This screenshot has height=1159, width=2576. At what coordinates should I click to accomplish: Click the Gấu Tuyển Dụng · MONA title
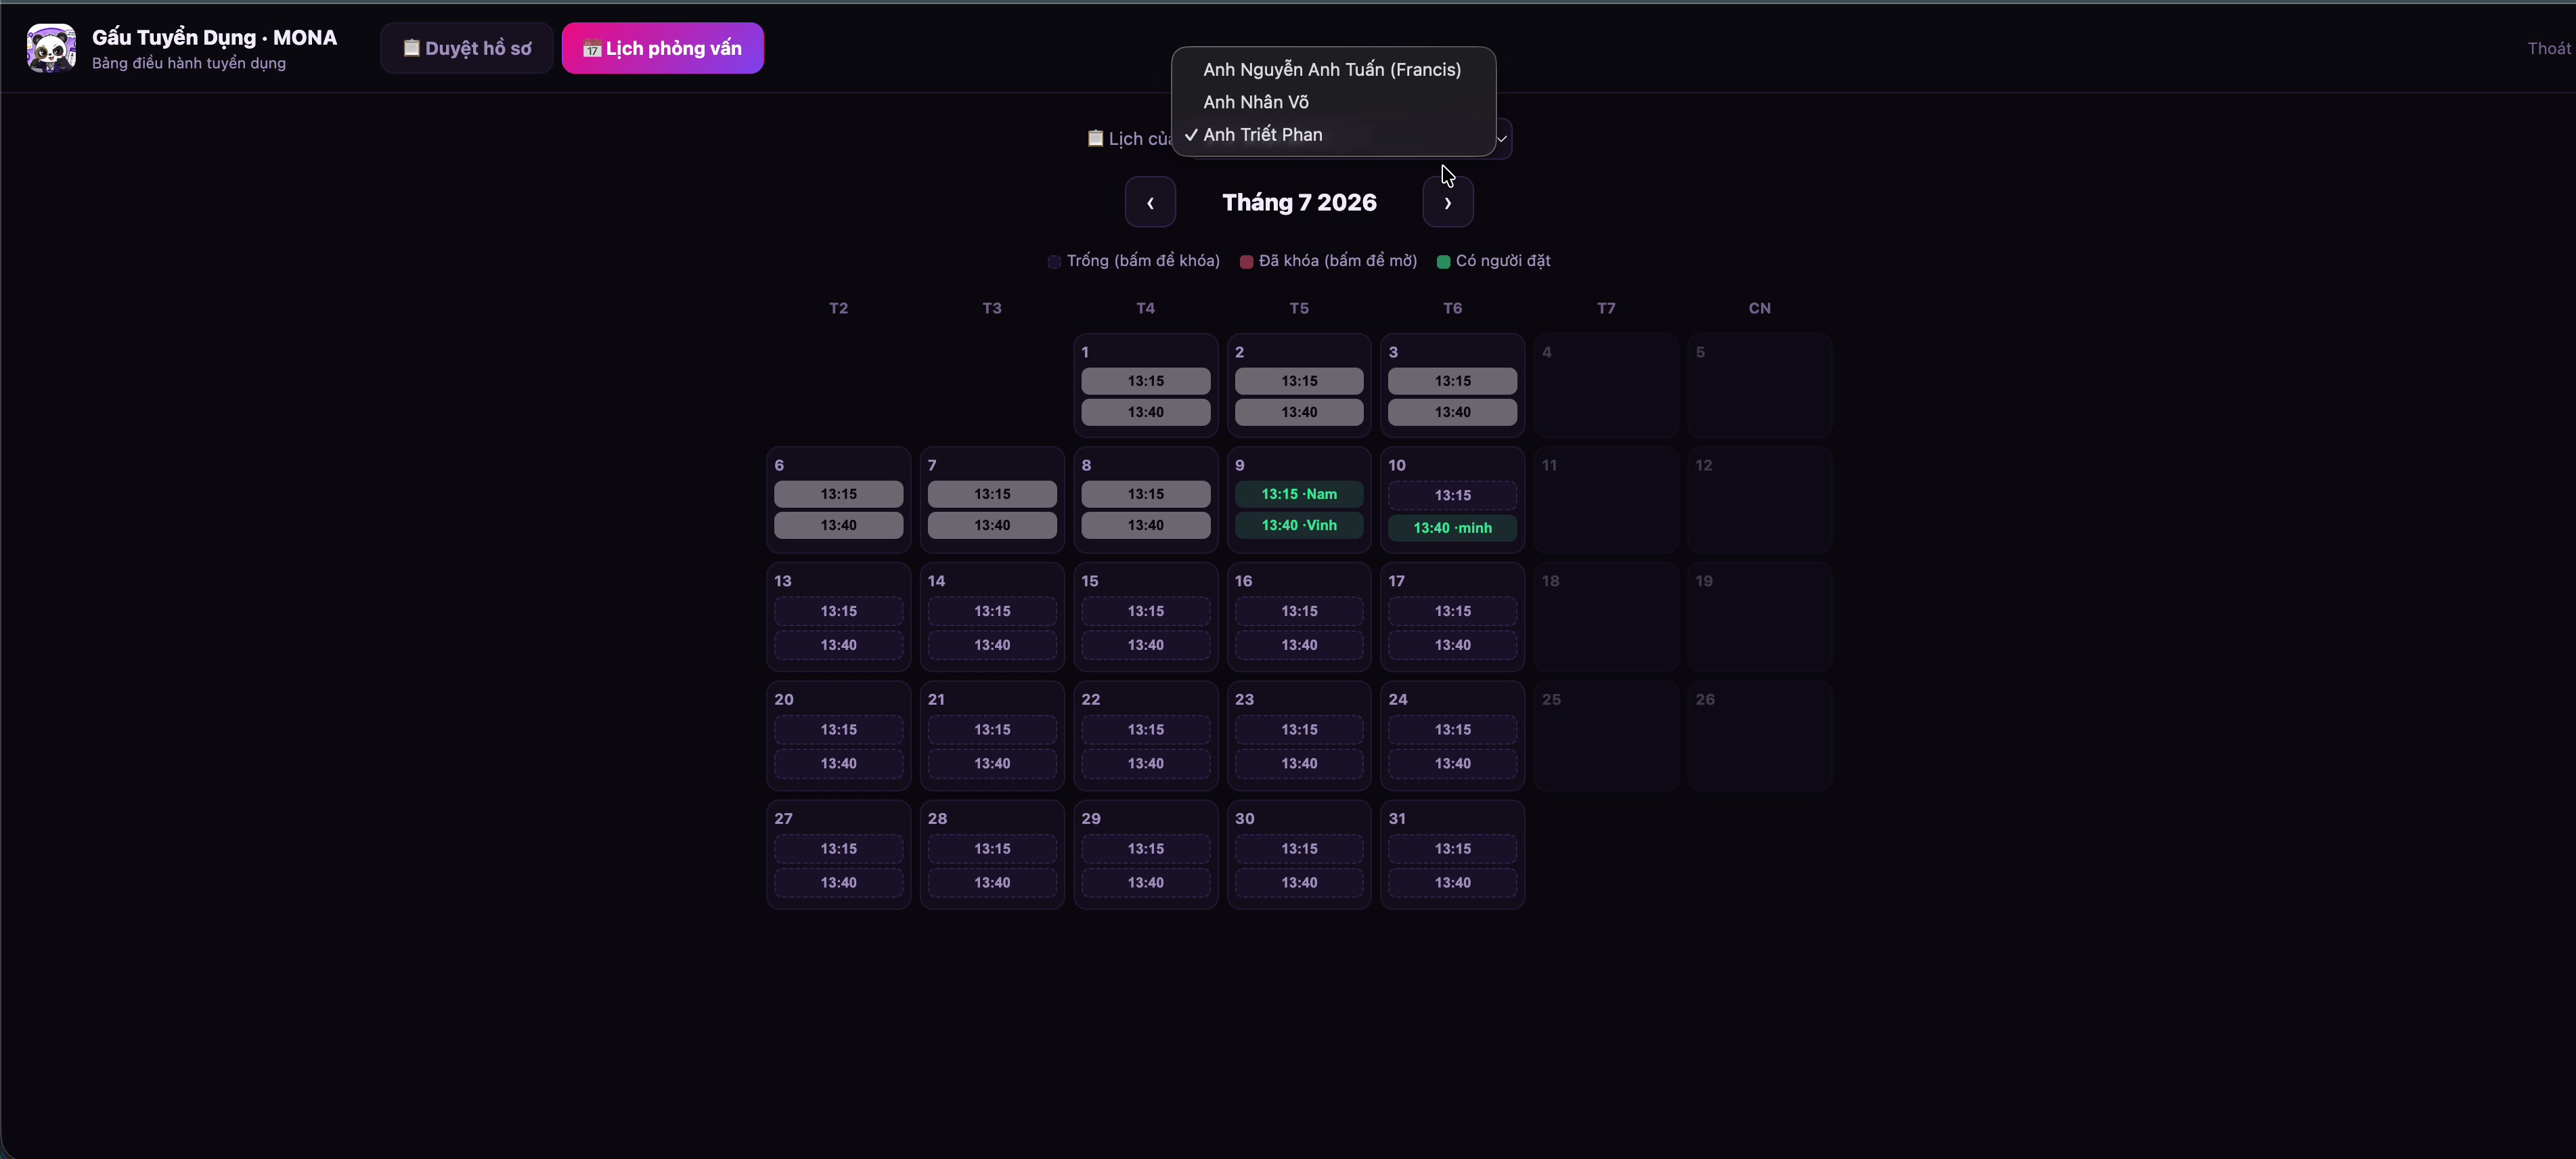coord(214,37)
